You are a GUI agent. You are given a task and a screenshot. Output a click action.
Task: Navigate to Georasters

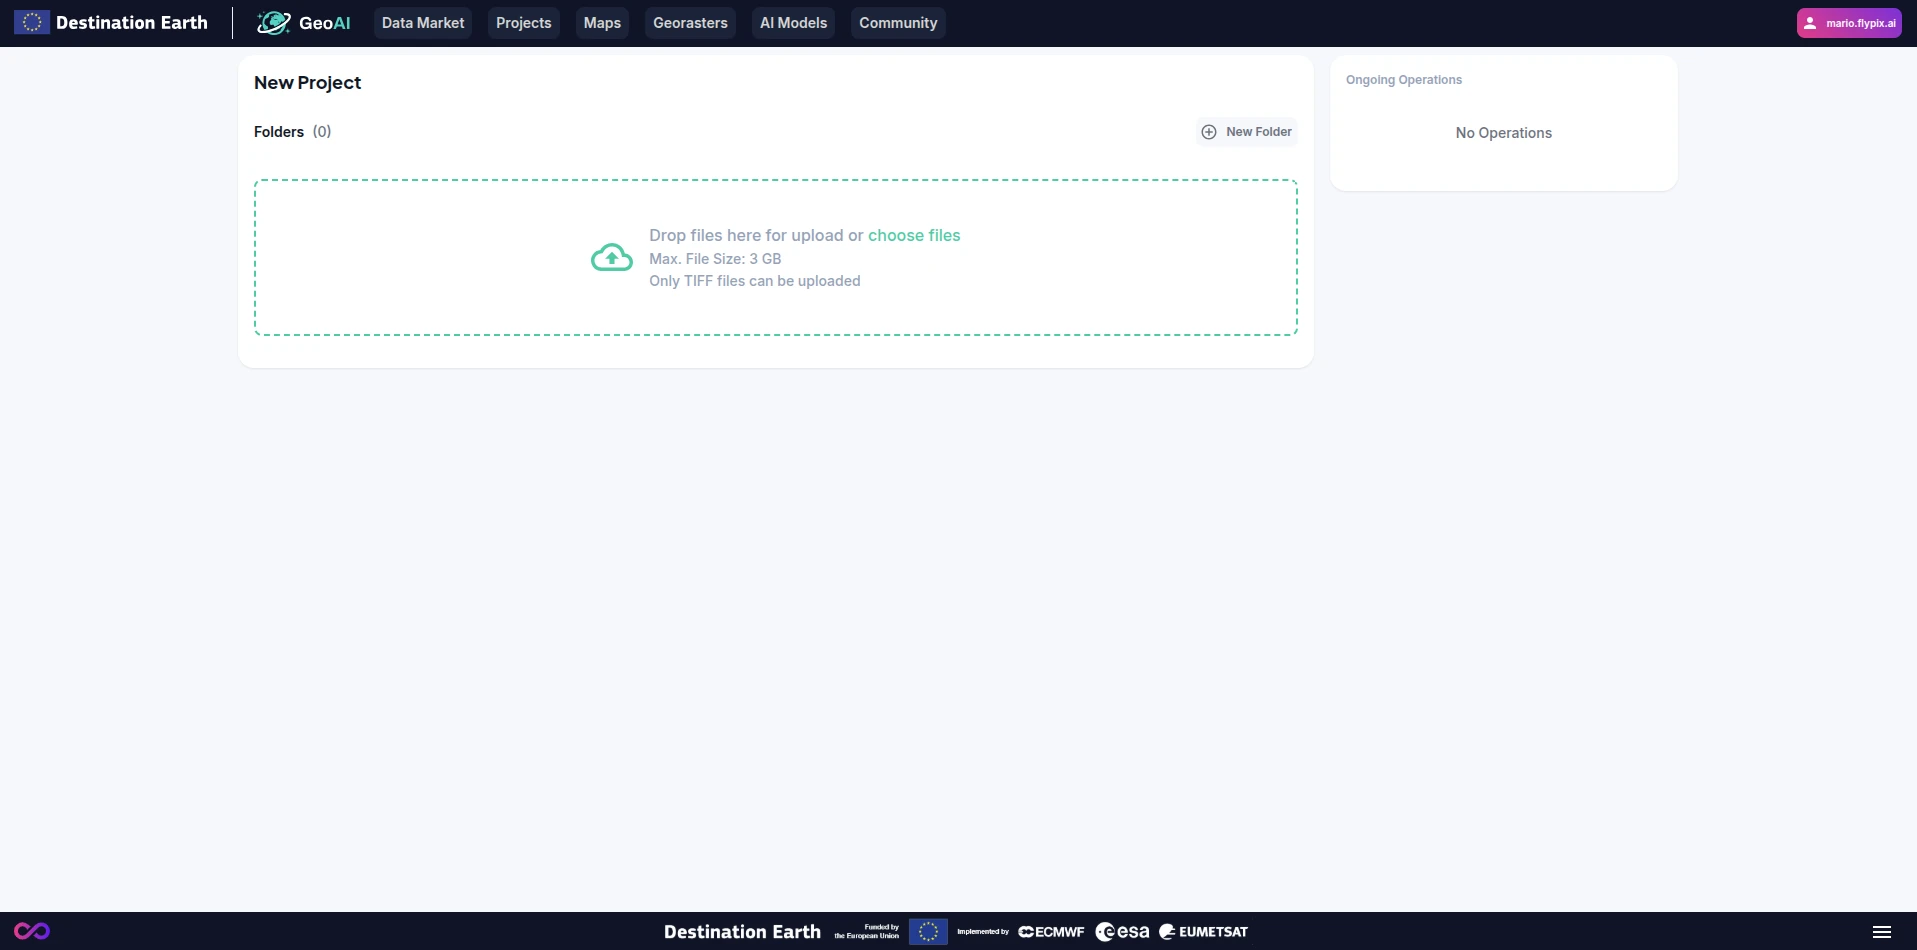click(690, 23)
